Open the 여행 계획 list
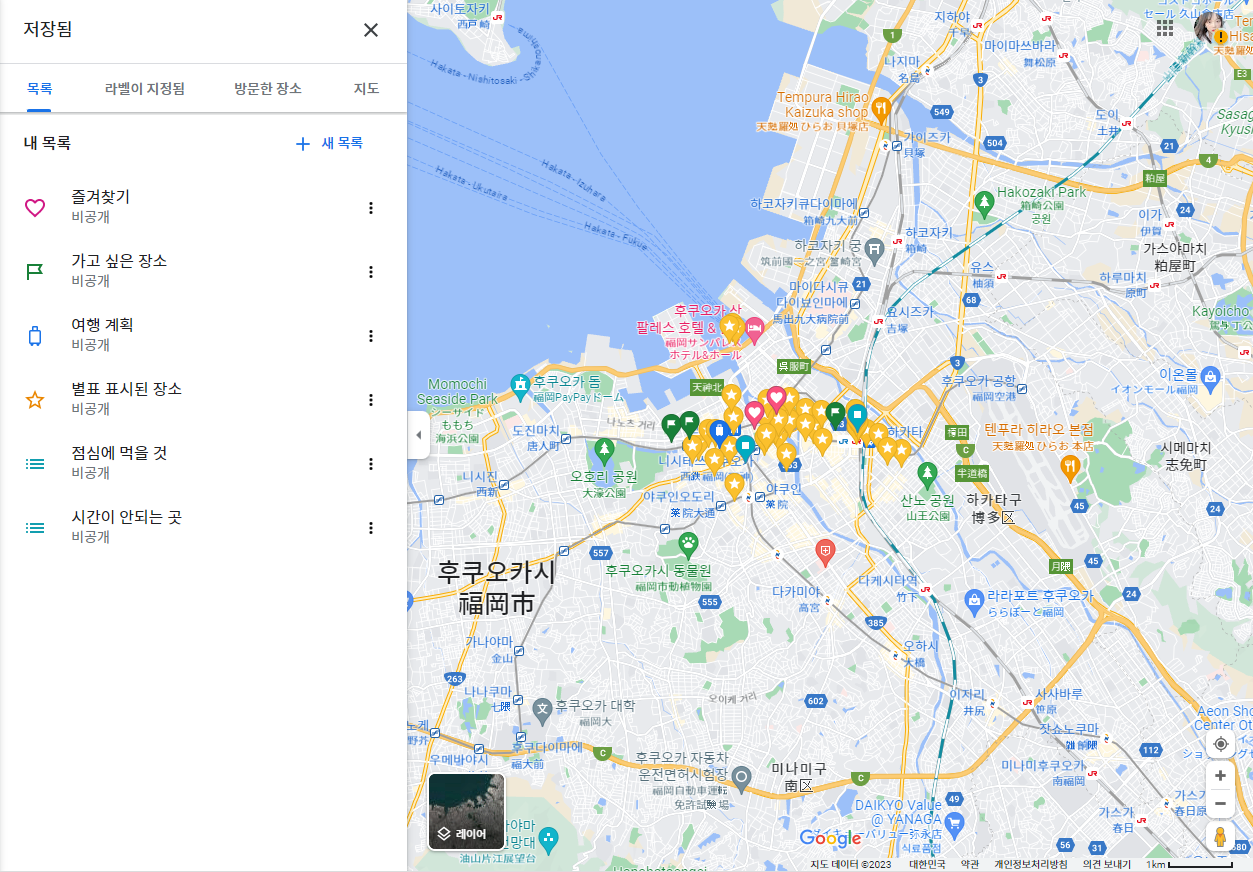Viewport: 1253px width, 872px height. (x=203, y=335)
